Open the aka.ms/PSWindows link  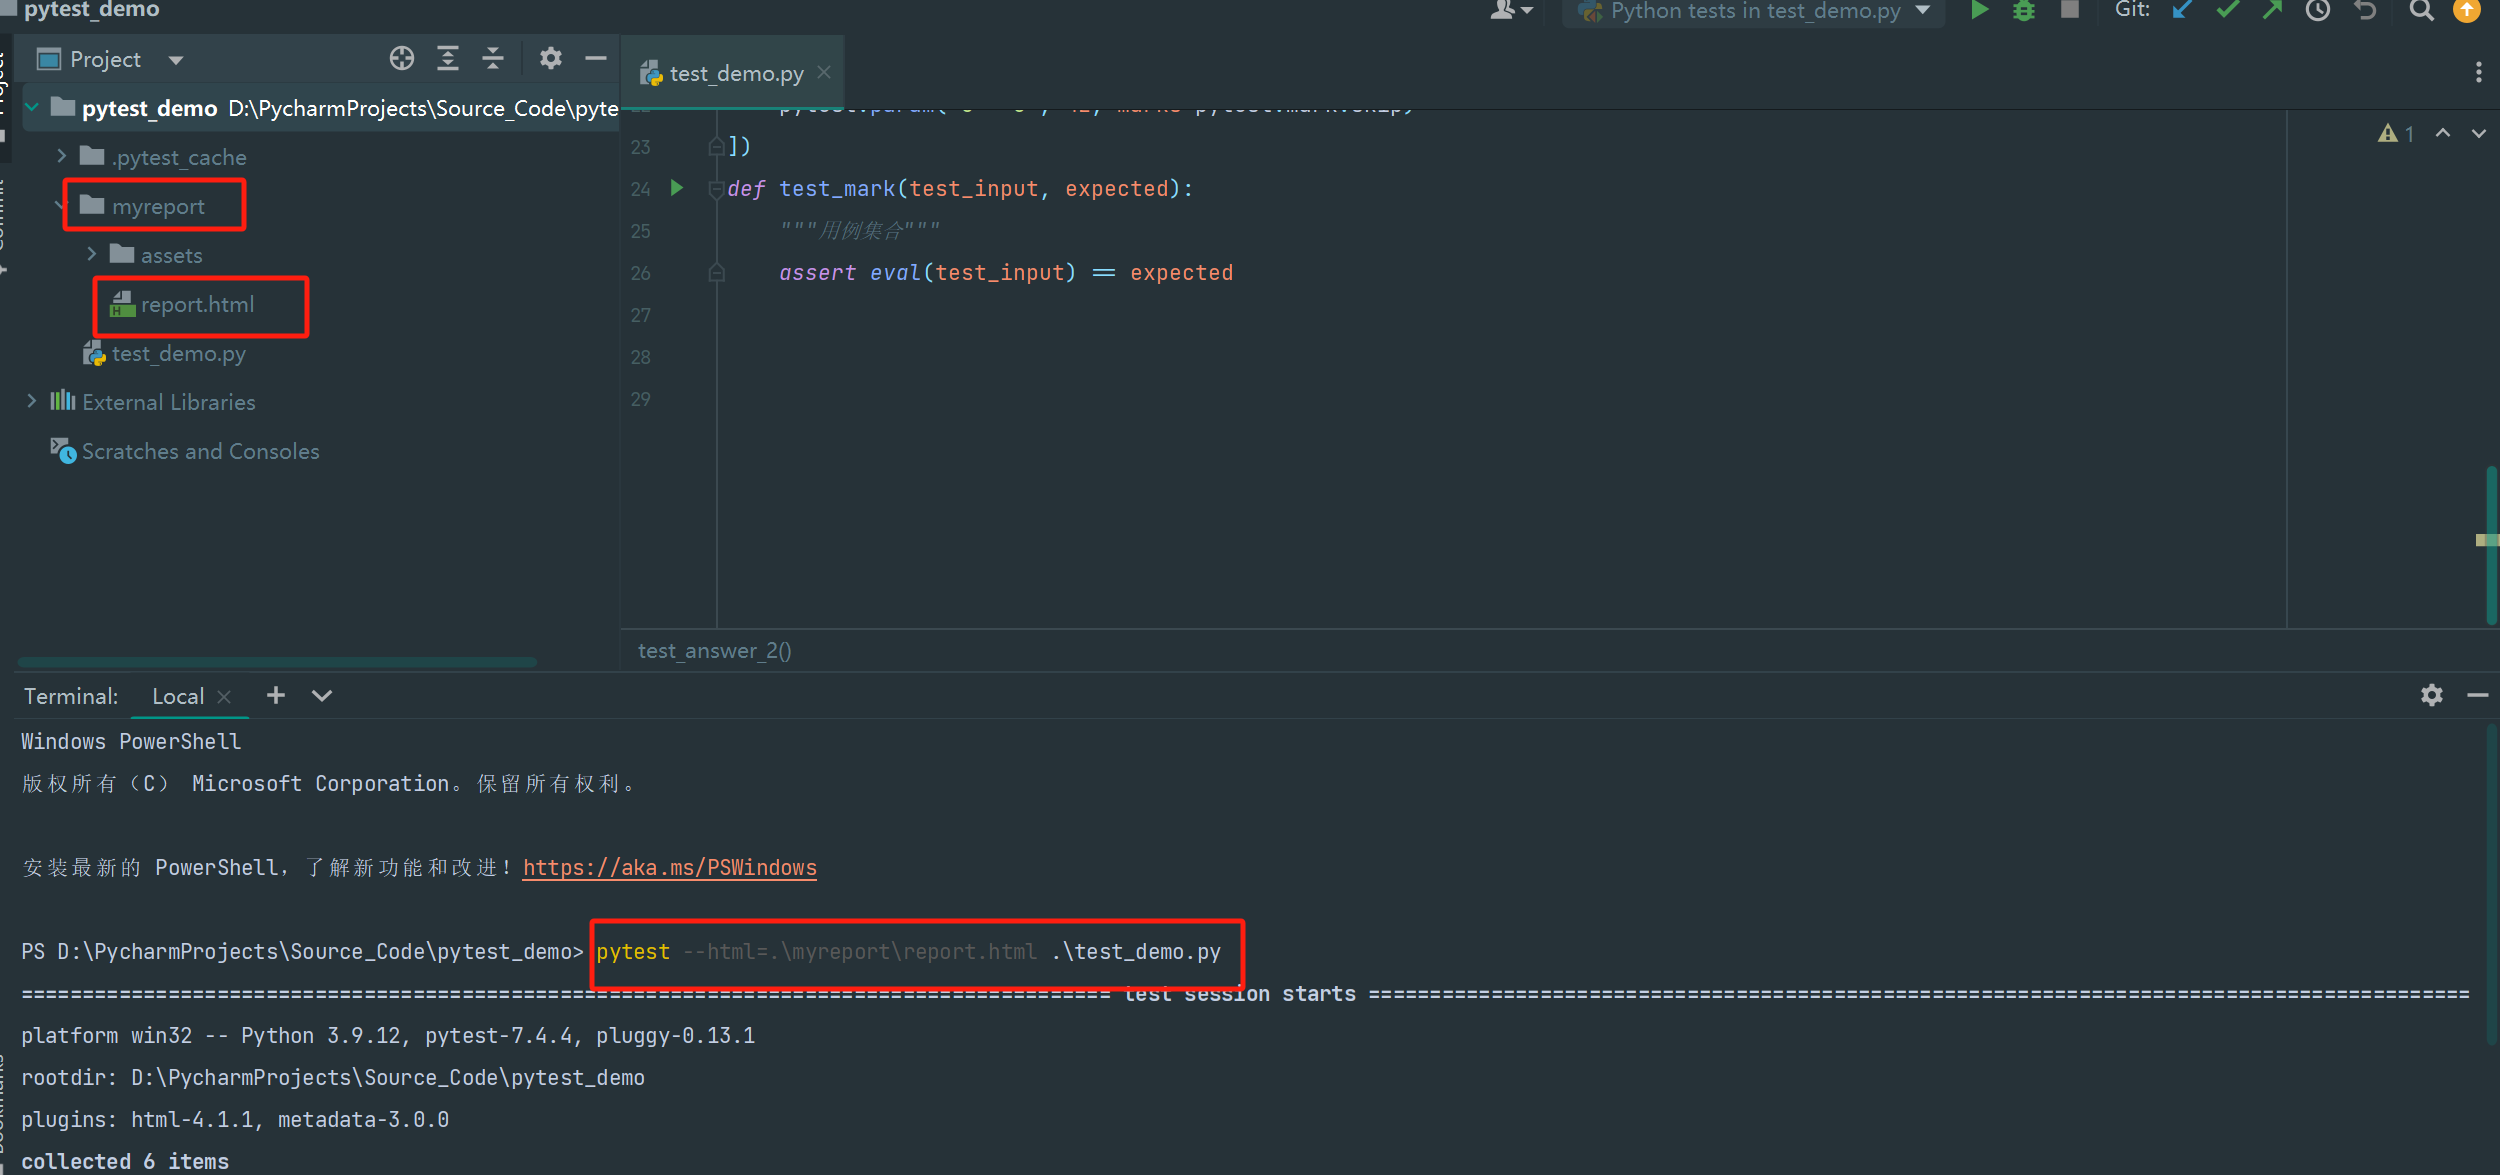point(669,867)
